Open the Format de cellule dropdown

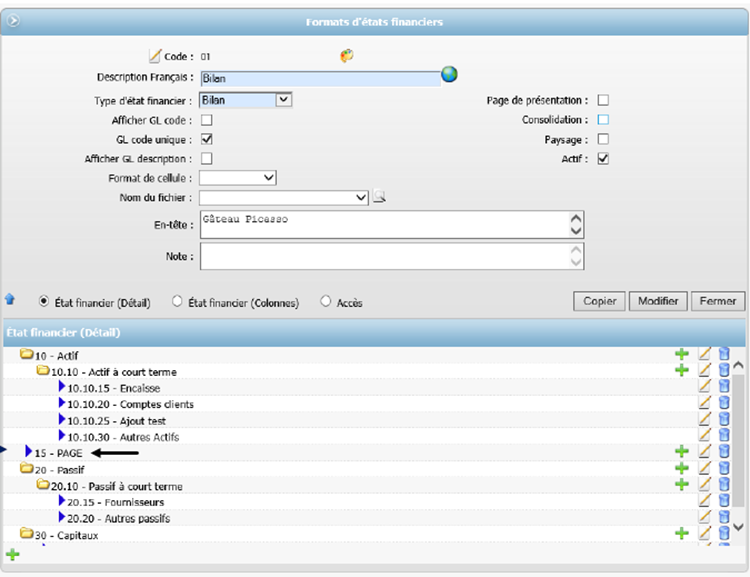coord(268,177)
